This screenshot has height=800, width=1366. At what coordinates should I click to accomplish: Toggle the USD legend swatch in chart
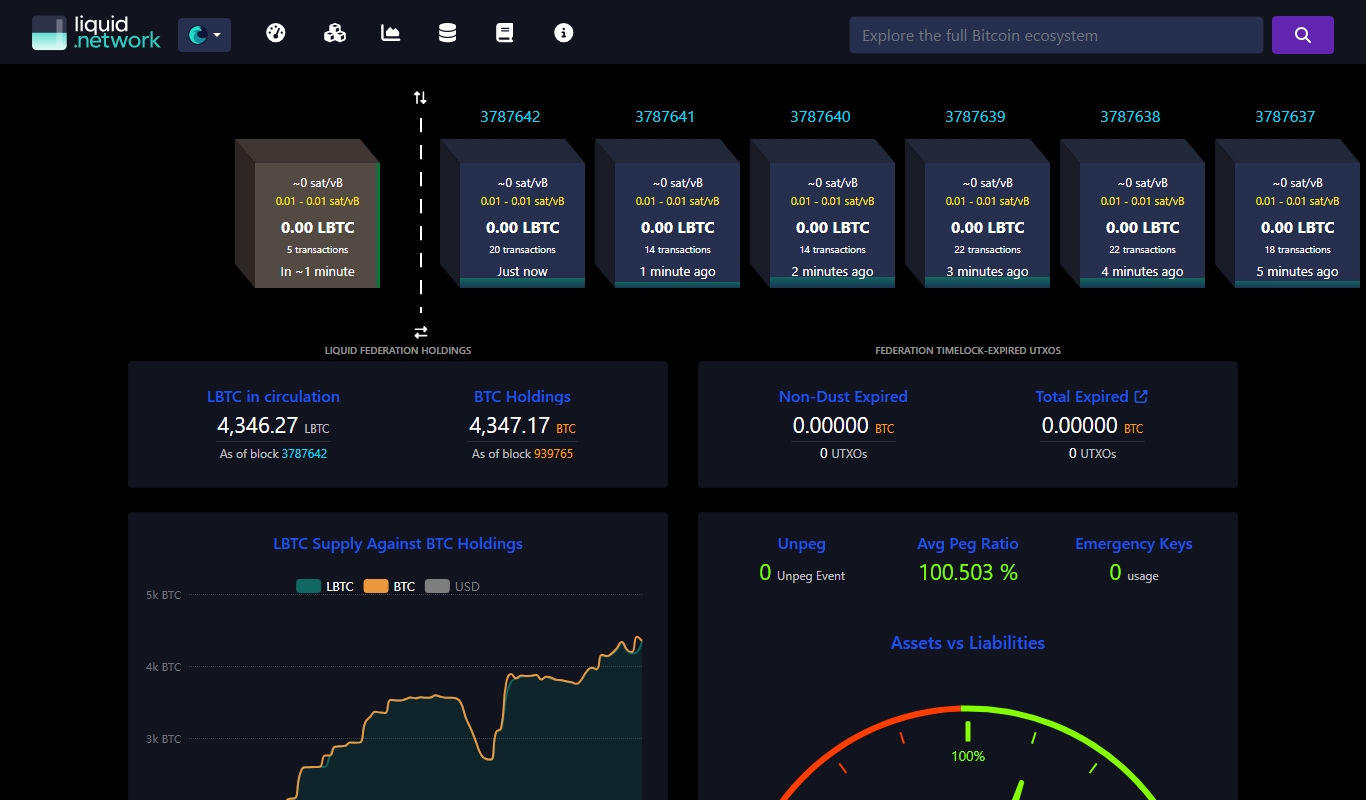point(437,587)
